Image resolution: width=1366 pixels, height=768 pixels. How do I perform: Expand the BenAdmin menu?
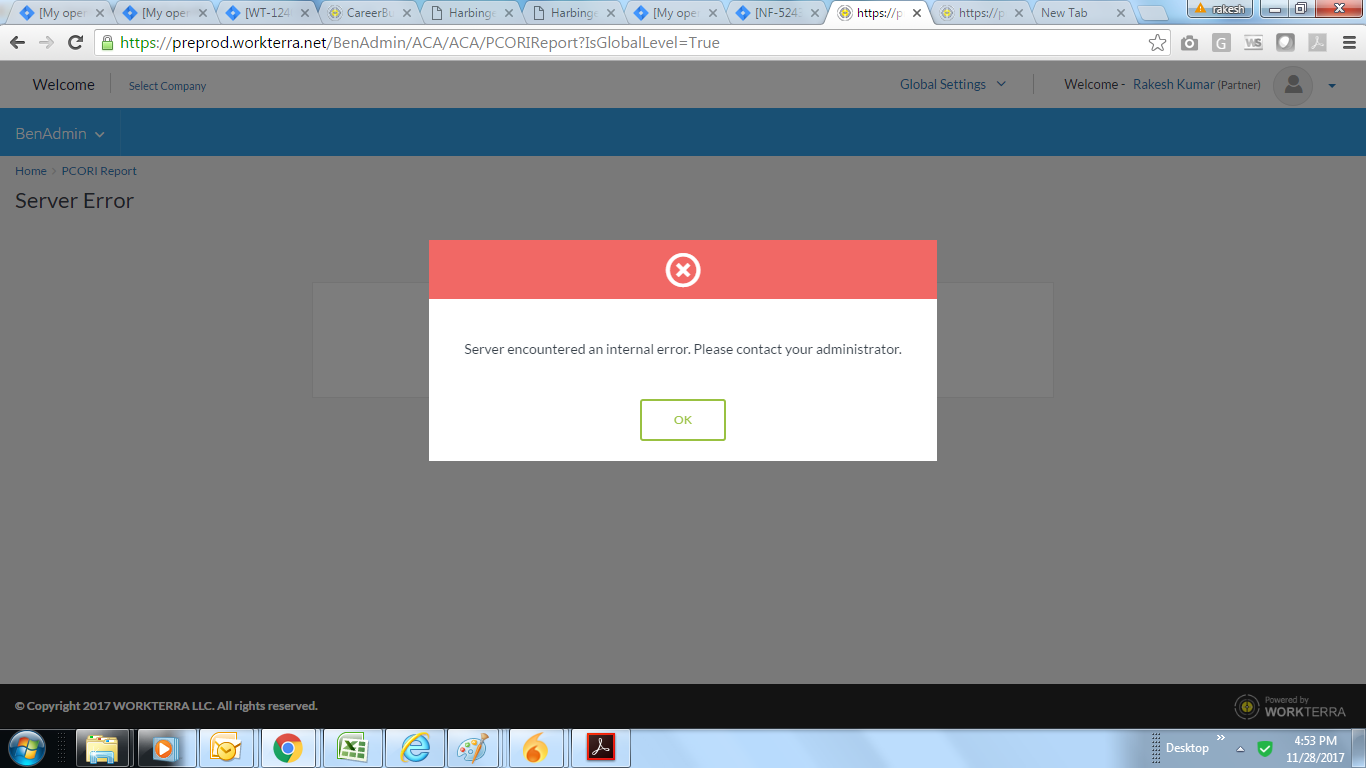(60, 133)
